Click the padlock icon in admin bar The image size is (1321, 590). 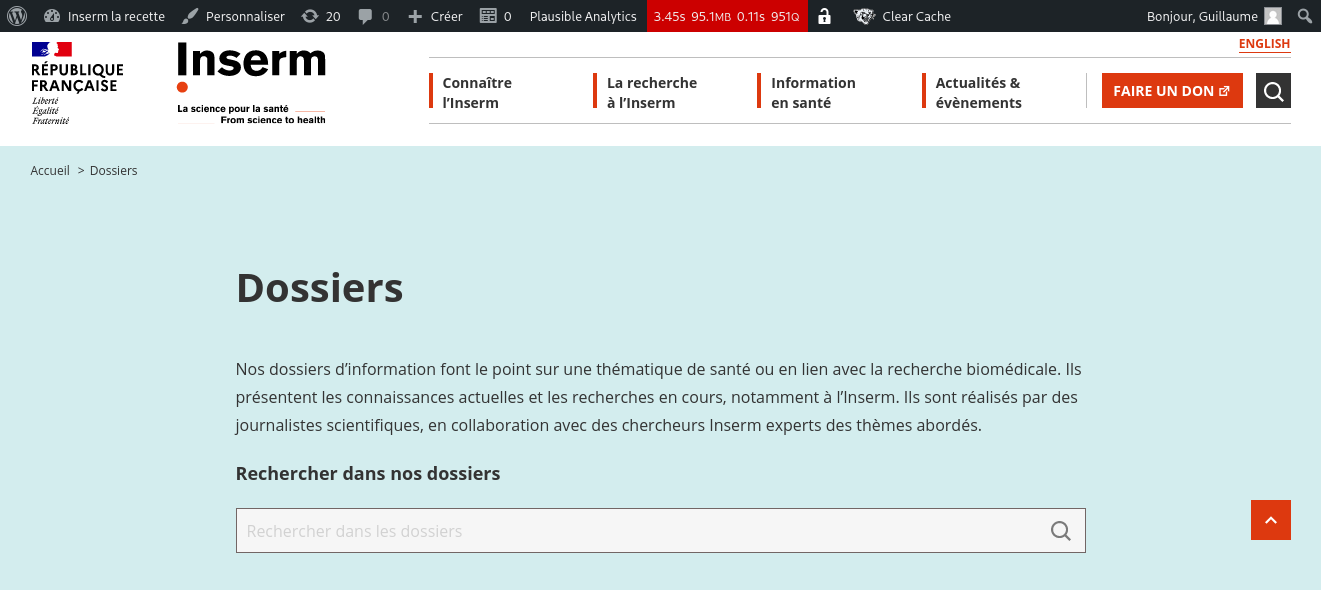point(824,16)
